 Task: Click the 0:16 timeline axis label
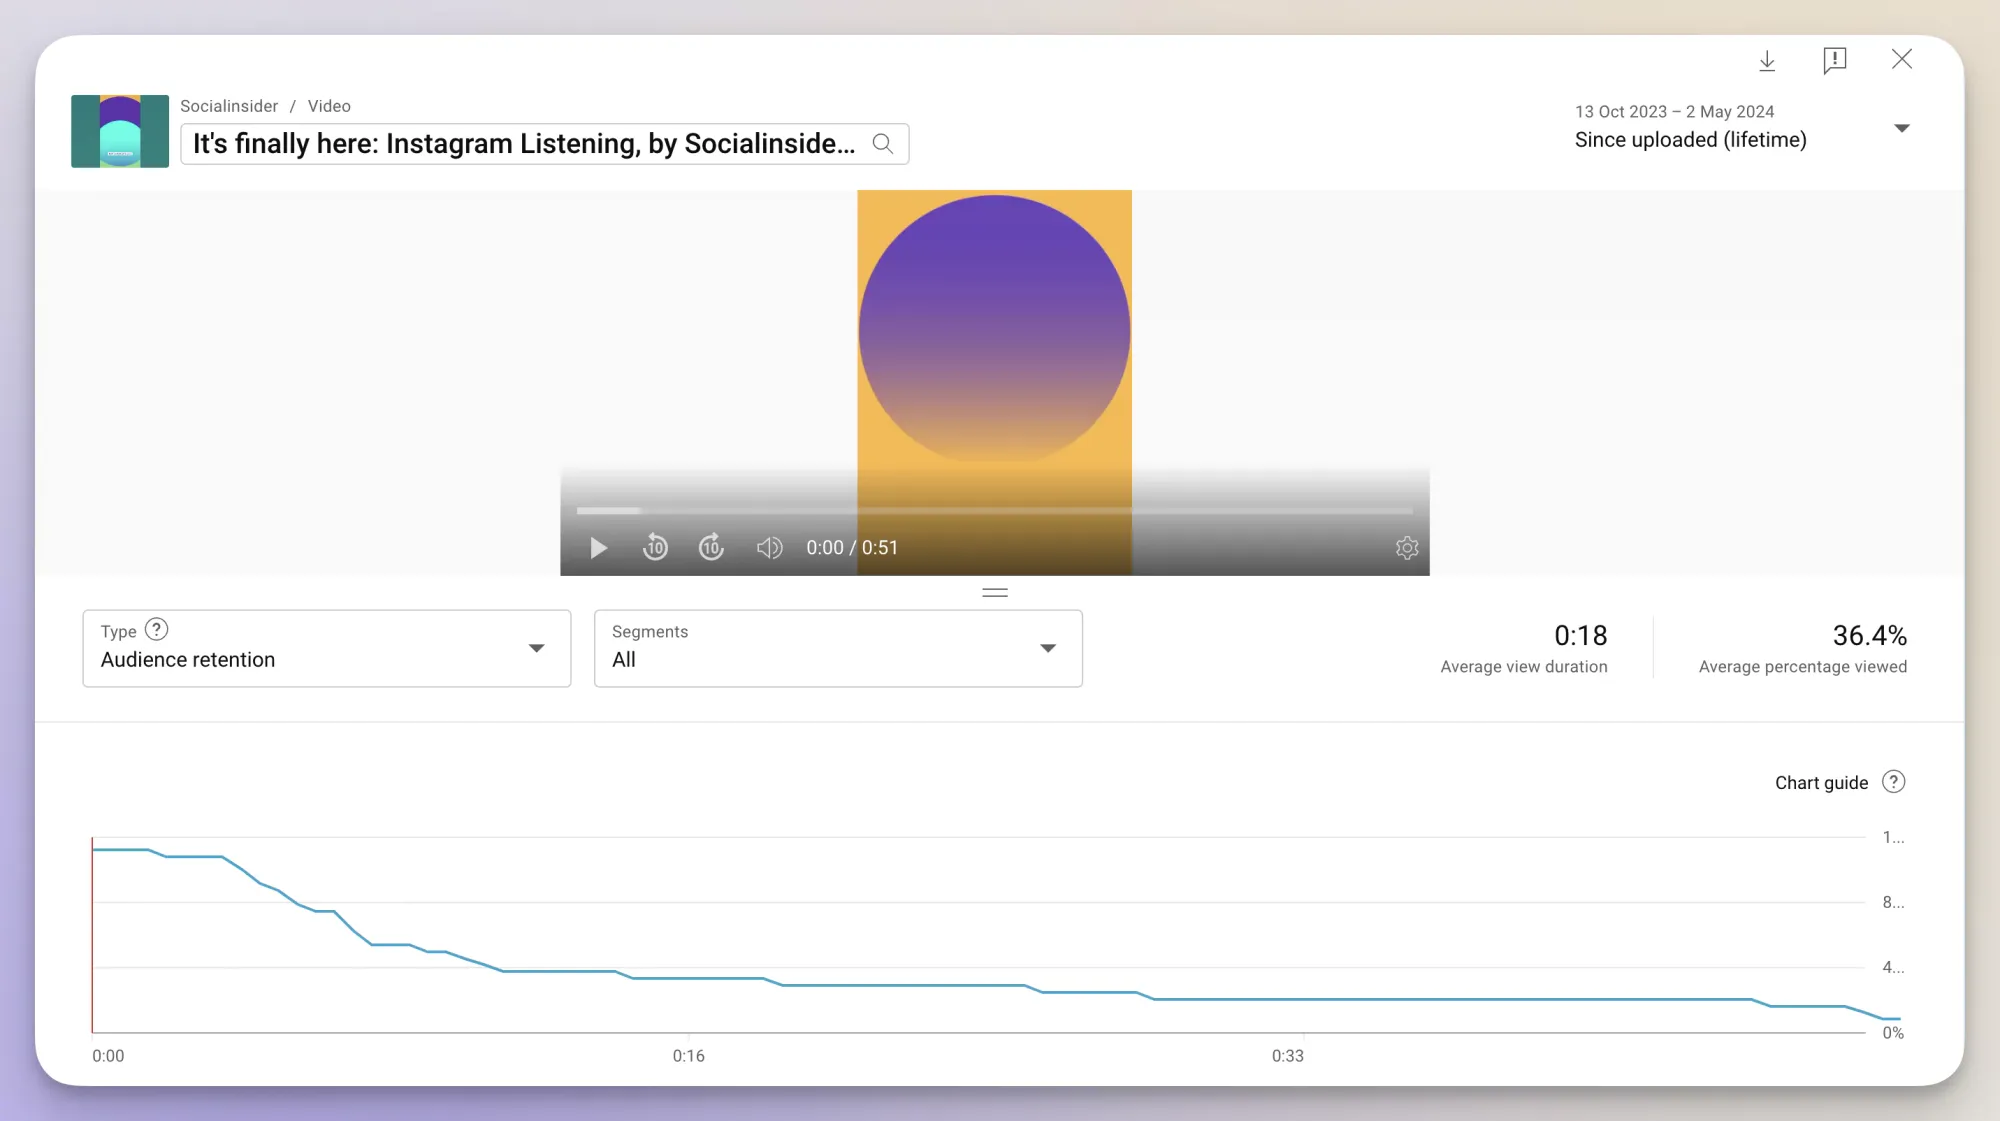click(x=688, y=1056)
